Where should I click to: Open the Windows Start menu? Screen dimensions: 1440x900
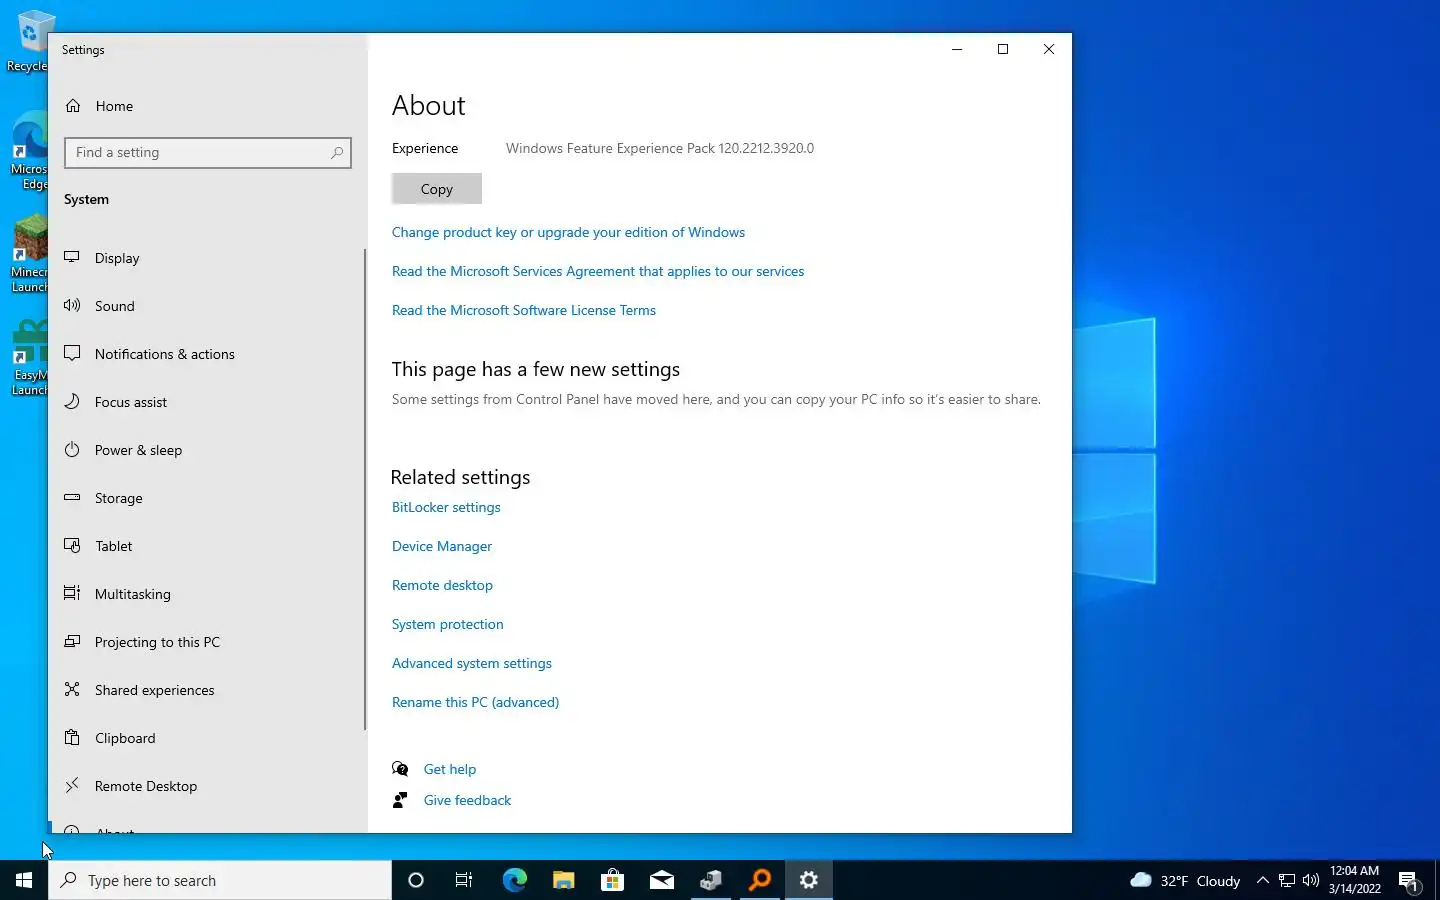[24, 880]
